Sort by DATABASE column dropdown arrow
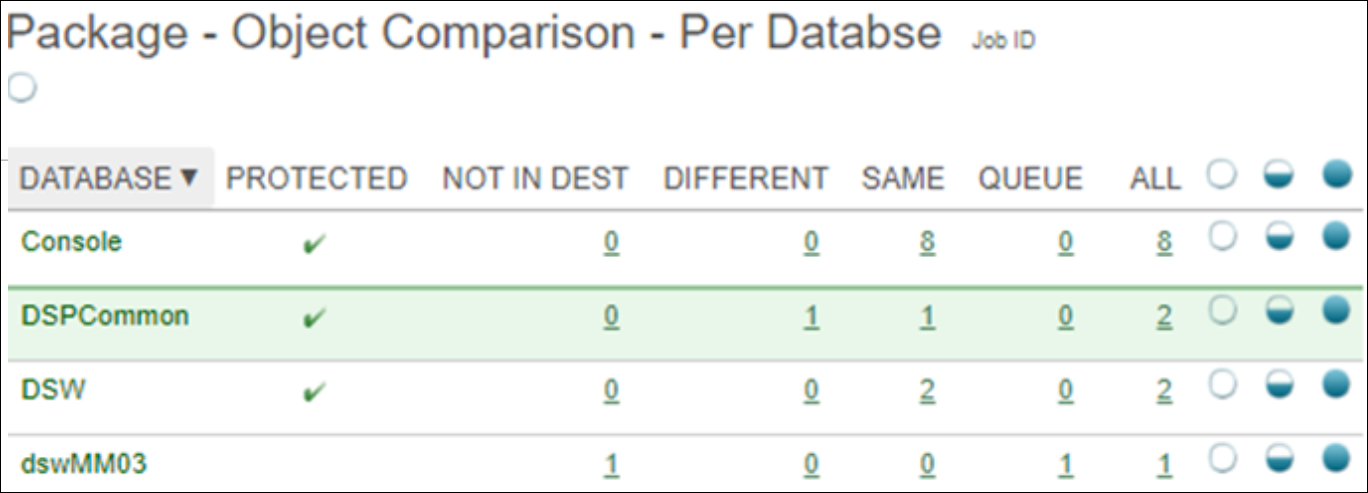 pyautogui.click(x=189, y=178)
